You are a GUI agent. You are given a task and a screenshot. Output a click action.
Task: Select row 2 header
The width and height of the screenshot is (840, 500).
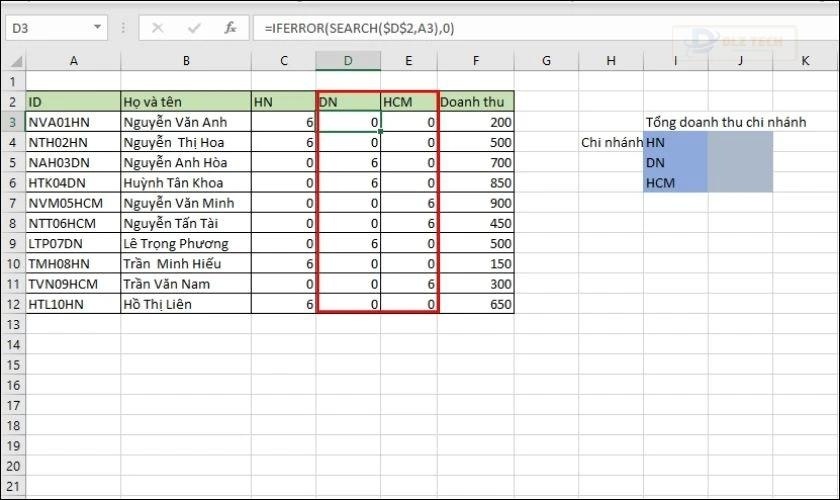pos(13,102)
